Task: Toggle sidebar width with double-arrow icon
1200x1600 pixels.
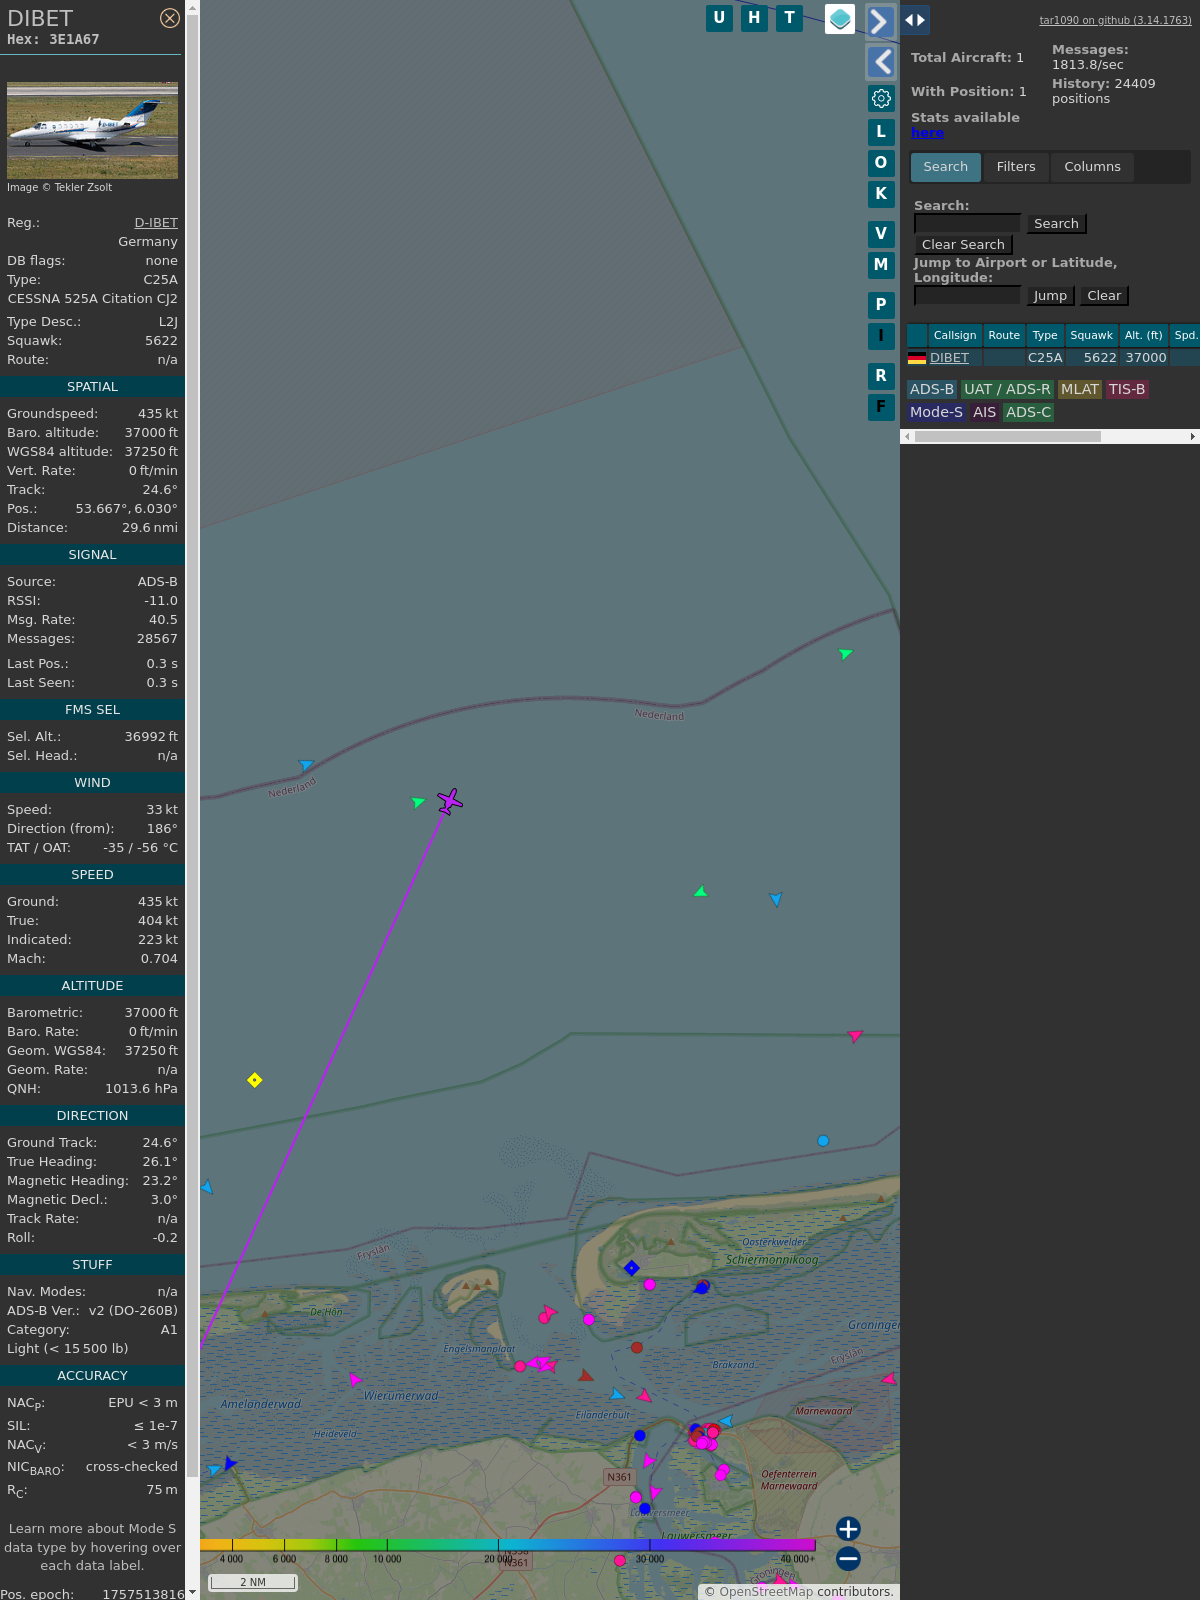Action: [915, 20]
